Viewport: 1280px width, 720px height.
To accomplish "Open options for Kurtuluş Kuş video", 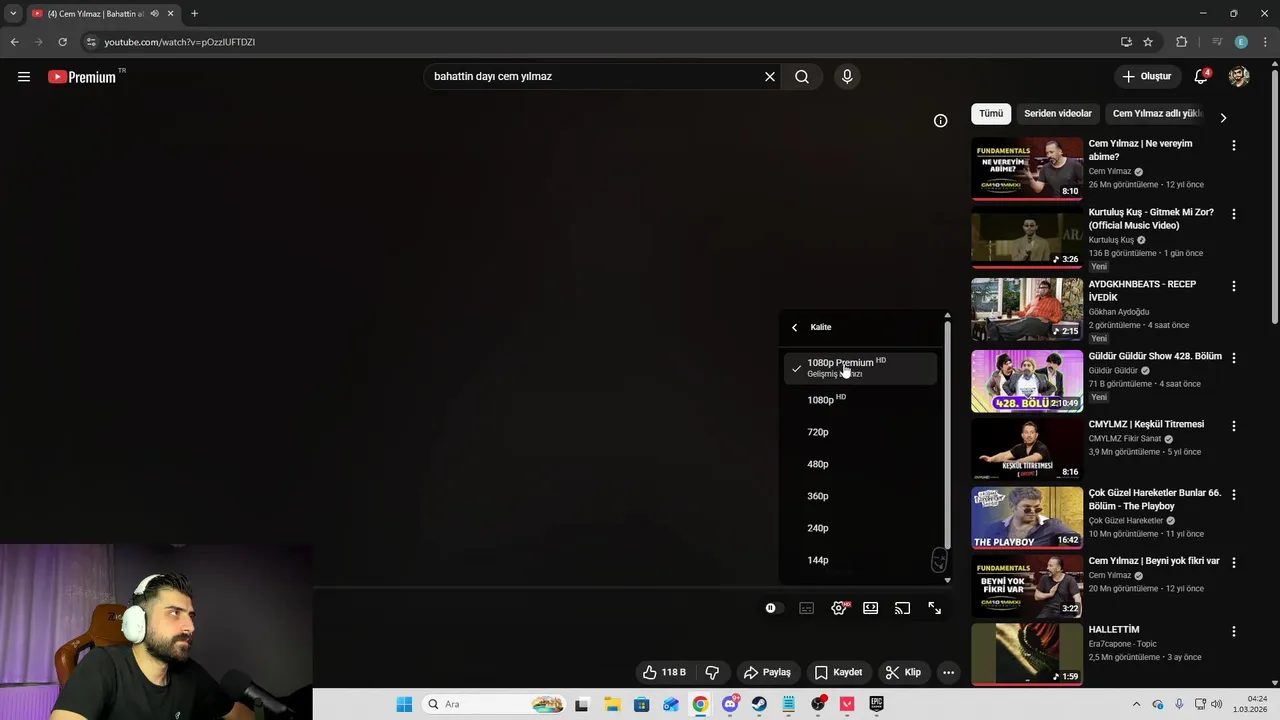I will [1233, 214].
